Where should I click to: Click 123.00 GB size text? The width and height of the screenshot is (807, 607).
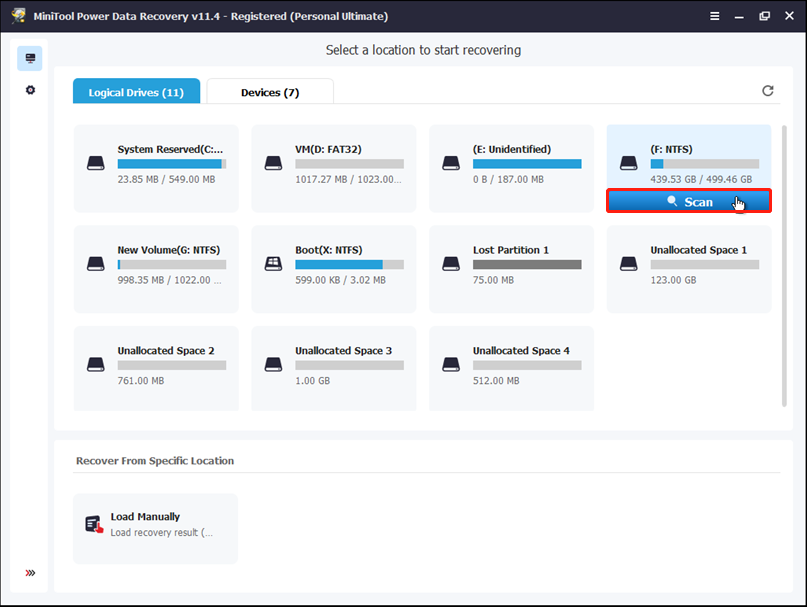point(673,280)
